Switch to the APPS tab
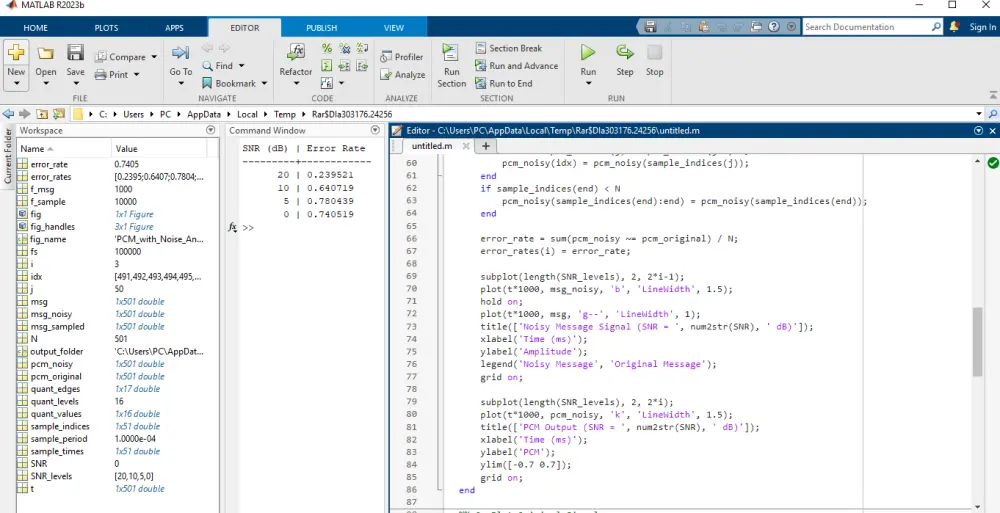The width and height of the screenshot is (1000, 513). (174, 28)
